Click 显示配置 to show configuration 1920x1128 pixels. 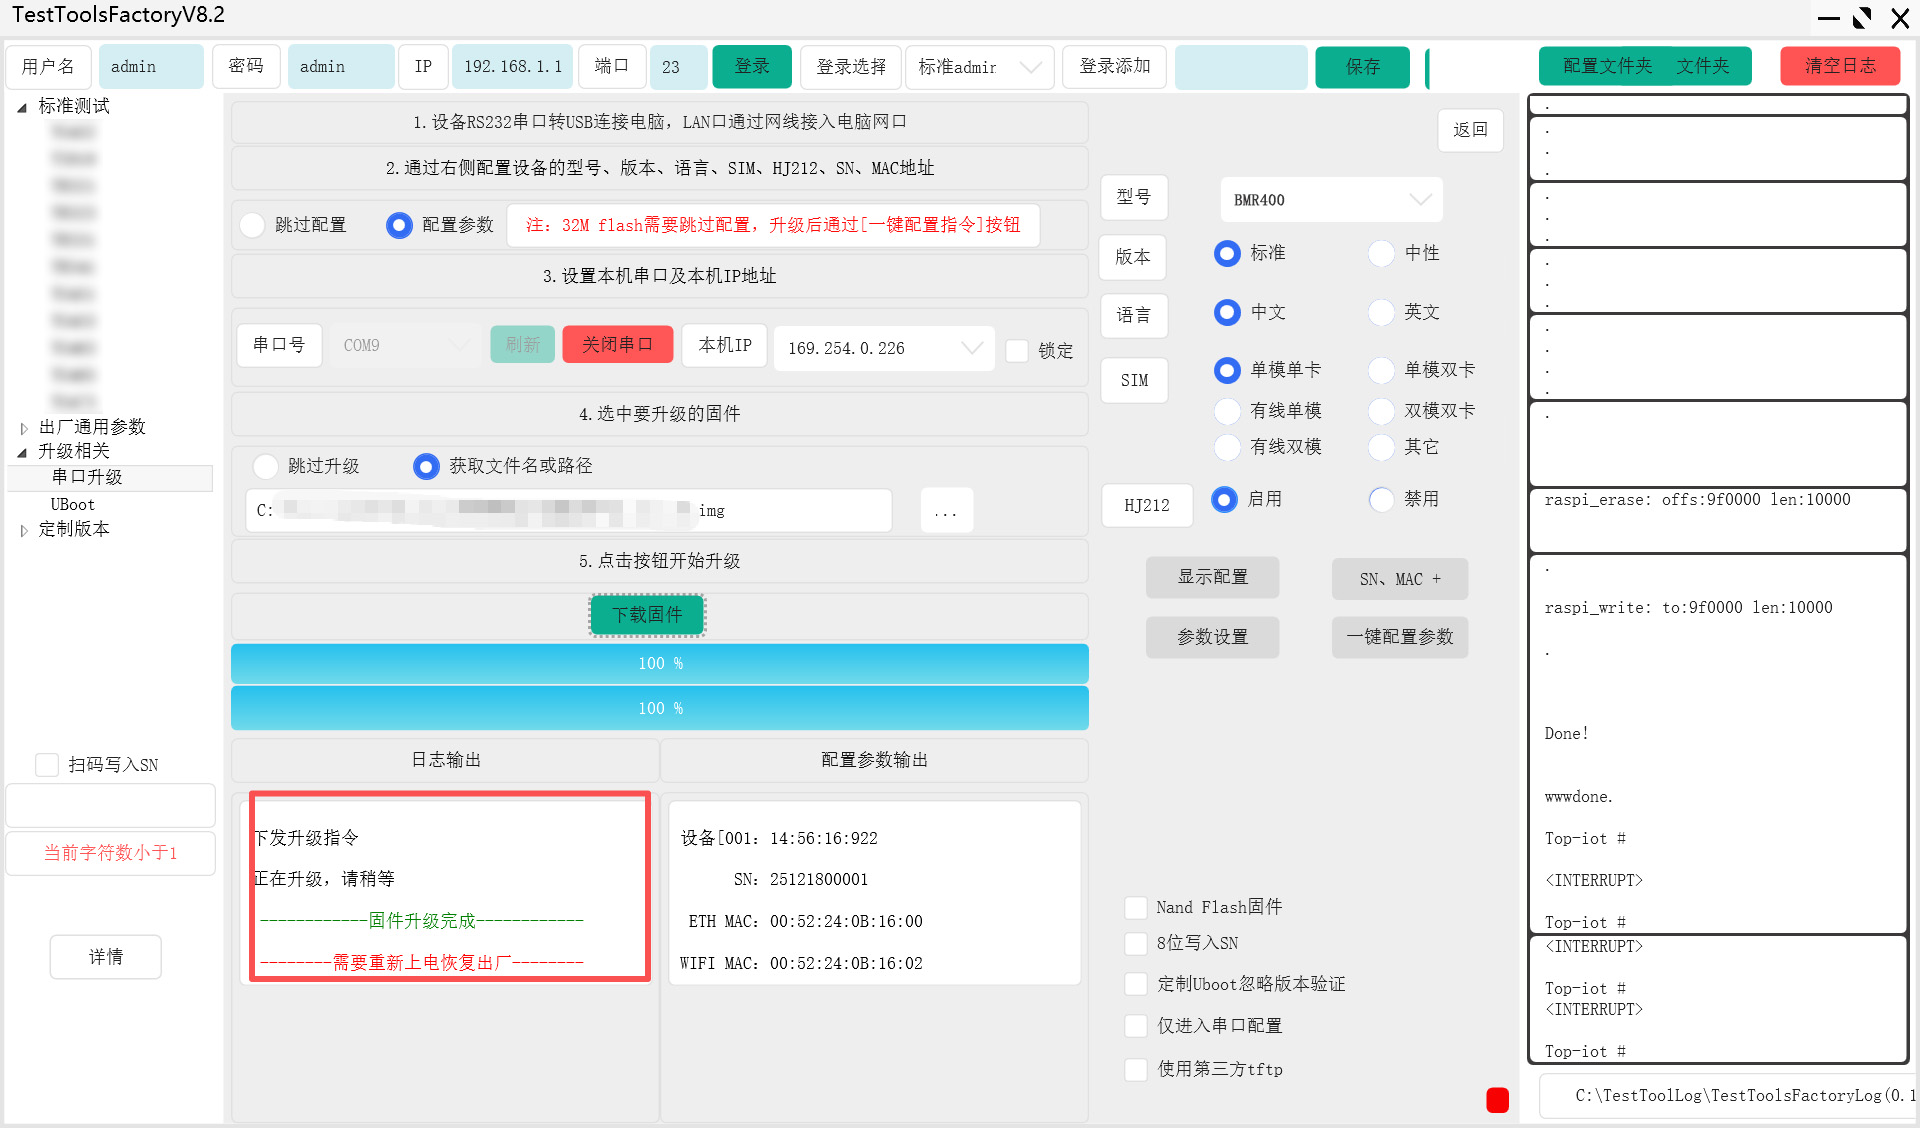point(1212,577)
